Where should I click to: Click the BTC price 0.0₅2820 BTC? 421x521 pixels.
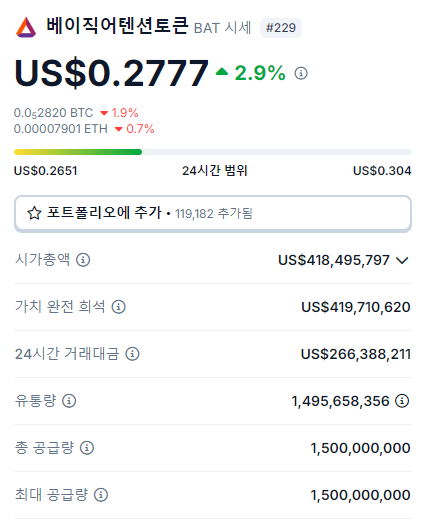[x=53, y=113]
